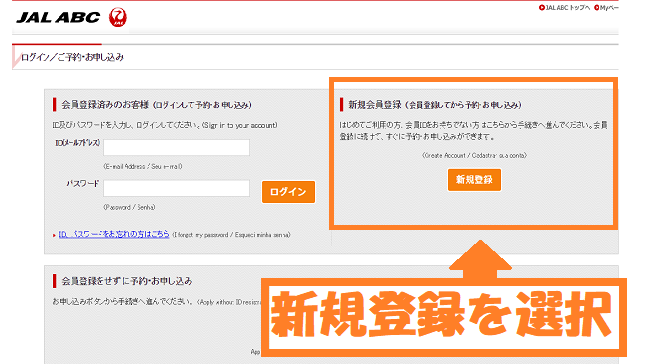
Task: Click the (E-mail Address / Seu e-mail) hint
Action: pyautogui.click(x=143, y=166)
